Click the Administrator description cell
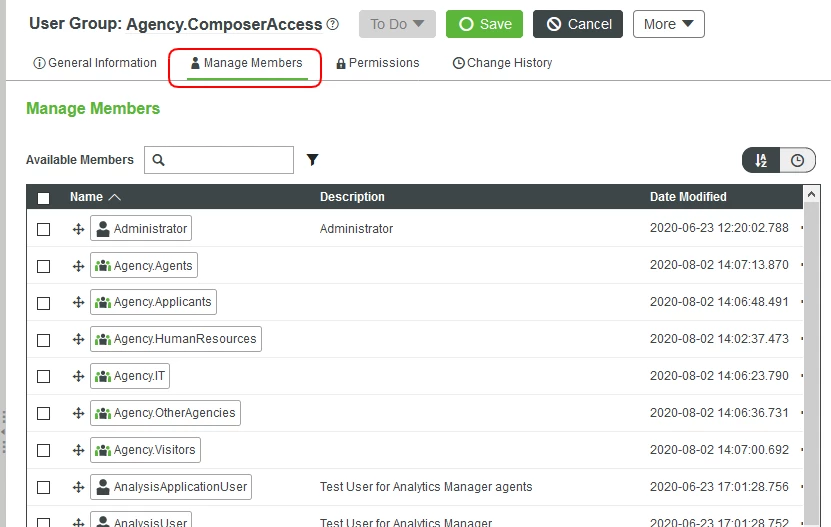This screenshot has height=527, width=831. pos(356,229)
